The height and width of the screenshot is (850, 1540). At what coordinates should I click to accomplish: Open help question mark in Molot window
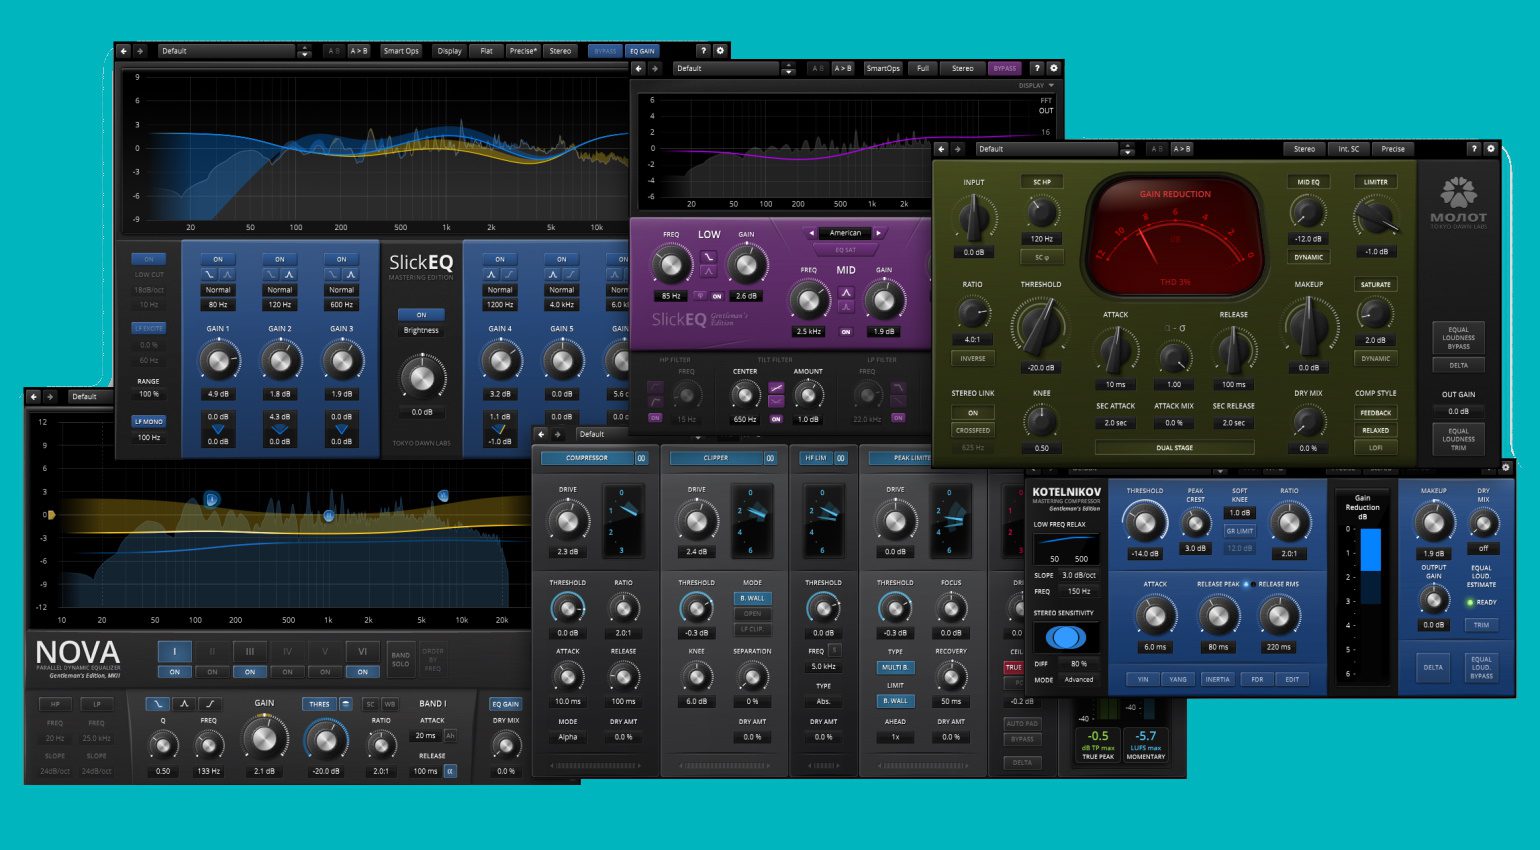[1473, 148]
